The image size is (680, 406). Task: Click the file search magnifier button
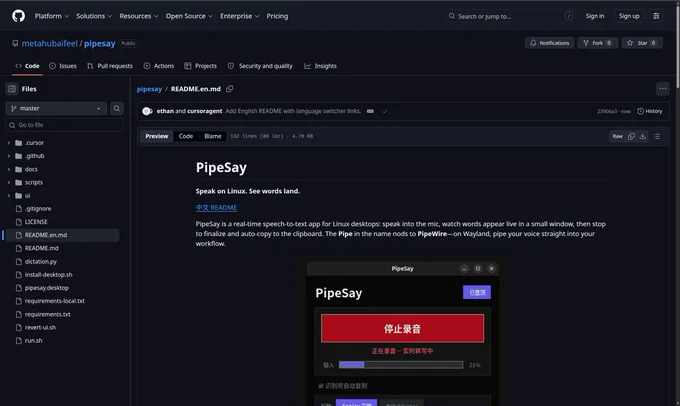click(x=117, y=108)
